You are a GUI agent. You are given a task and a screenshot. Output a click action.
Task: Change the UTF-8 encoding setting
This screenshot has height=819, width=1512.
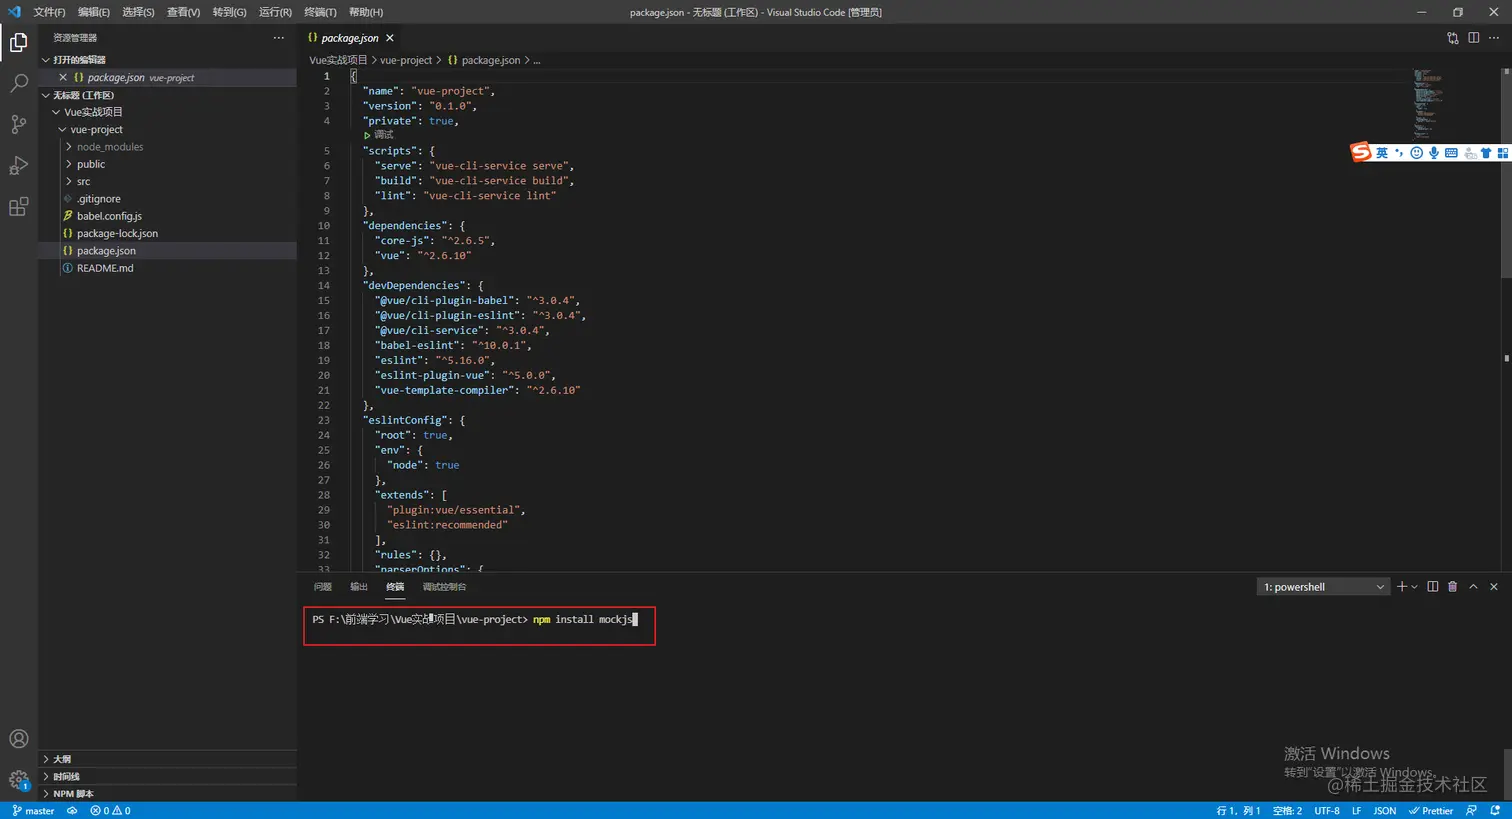(1327, 811)
